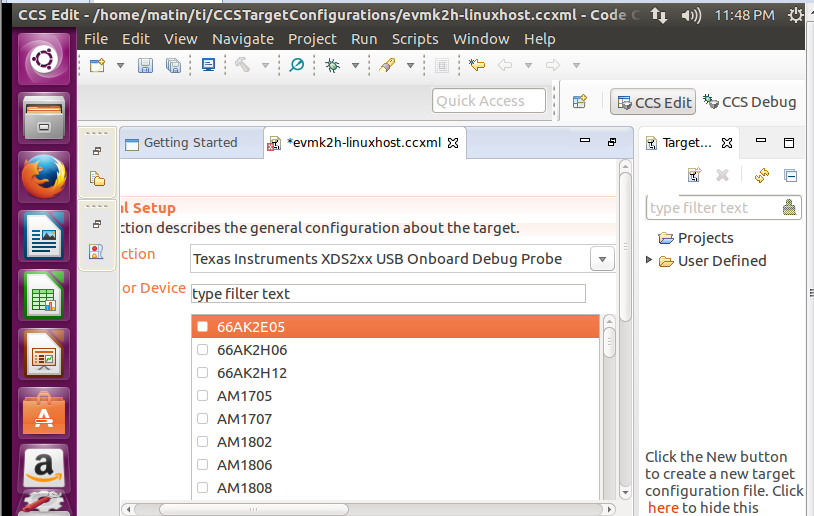Viewport: 814px width, 516px height.
Task: Click the Back navigation arrow
Action: (x=505, y=65)
